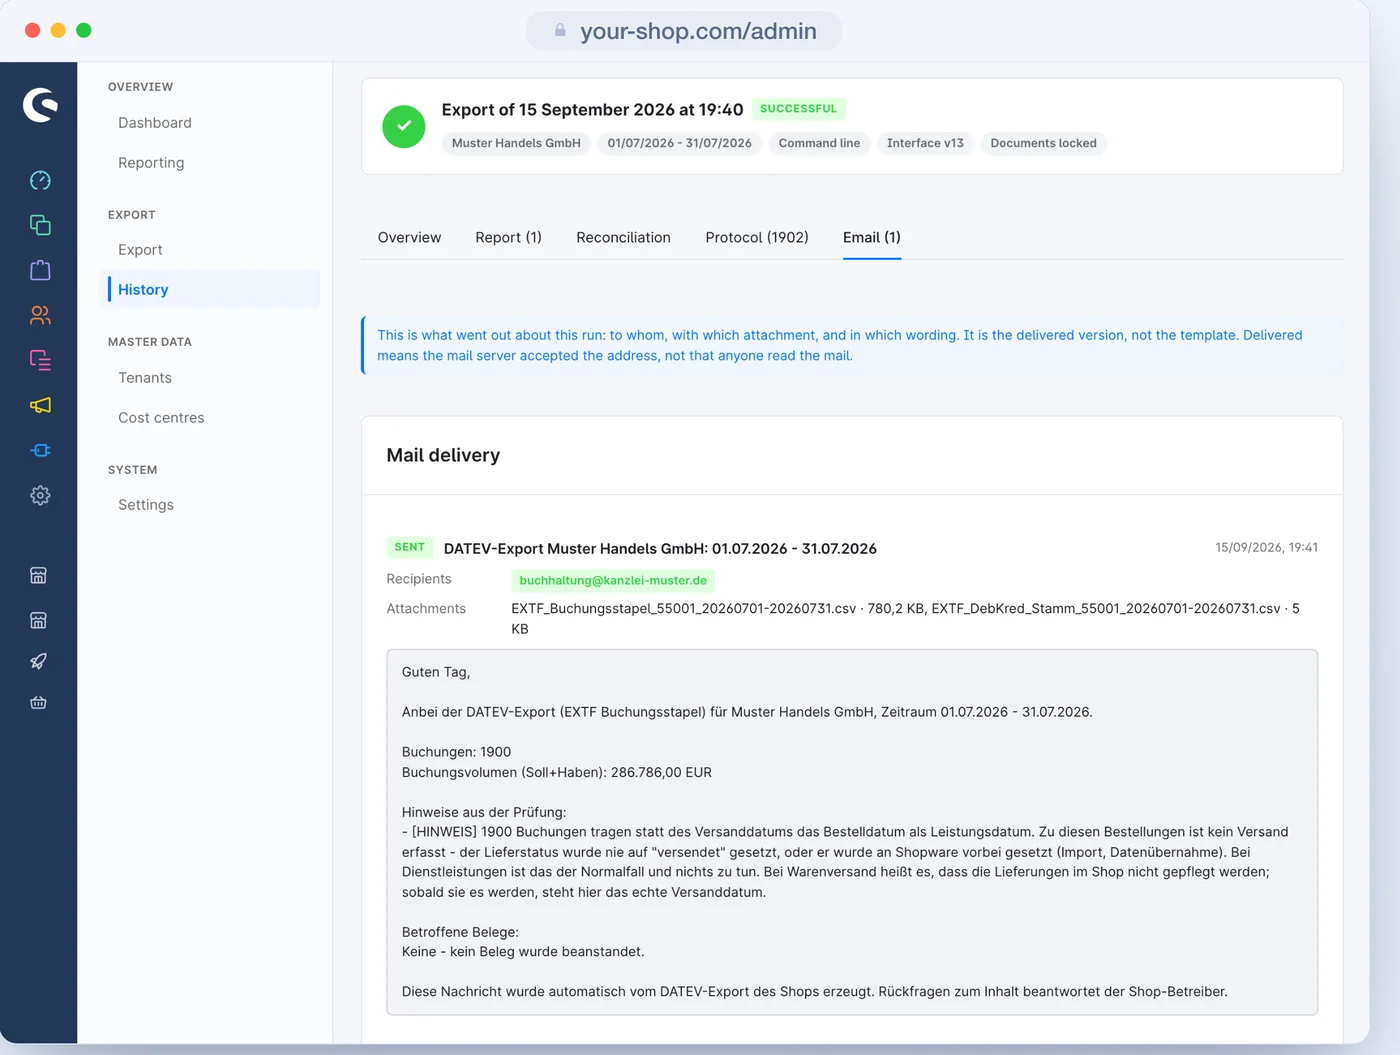Click the Attachments label
The width and height of the screenshot is (1400, 1055).
426,608
